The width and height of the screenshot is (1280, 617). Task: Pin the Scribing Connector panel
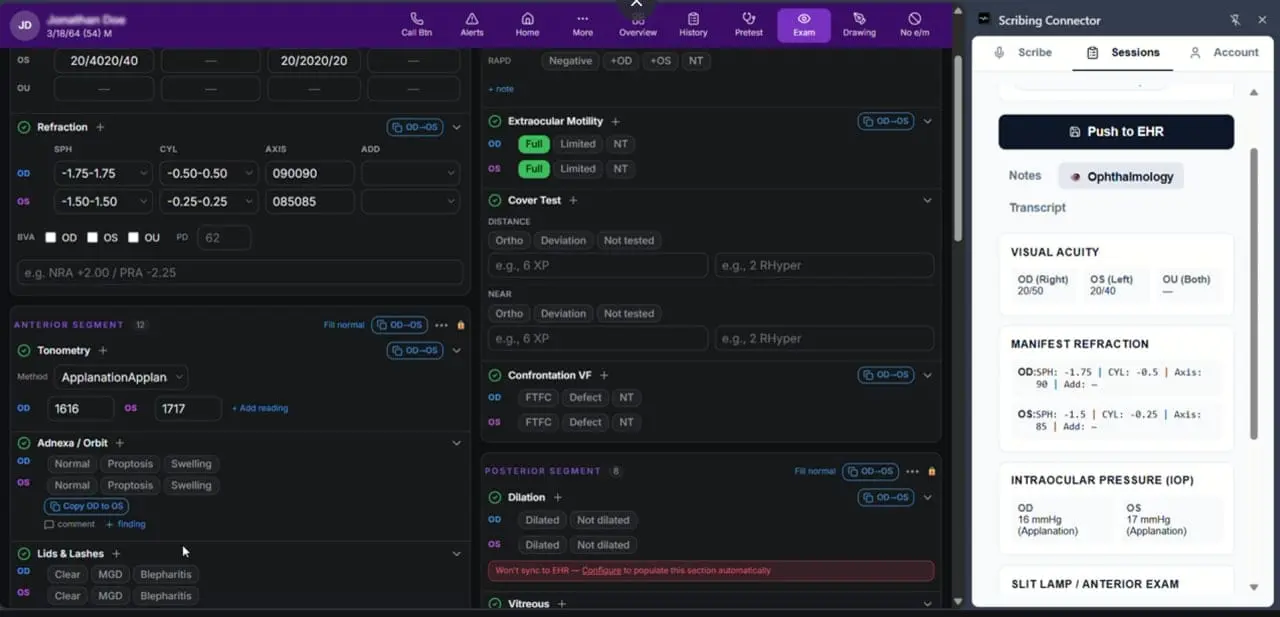(1235, 20)
